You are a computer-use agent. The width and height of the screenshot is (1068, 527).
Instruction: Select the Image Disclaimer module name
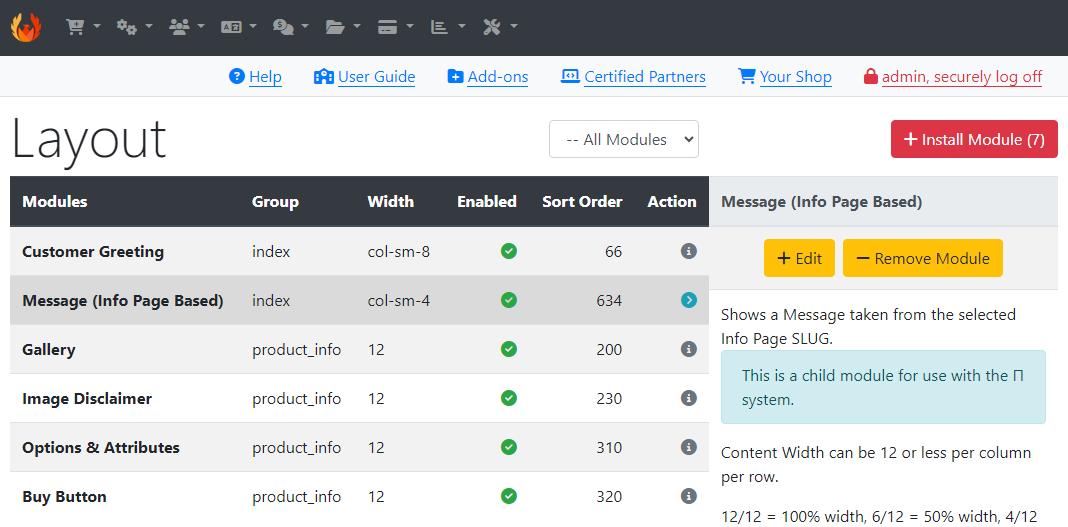pyautogui.click(x=87, y=398)
